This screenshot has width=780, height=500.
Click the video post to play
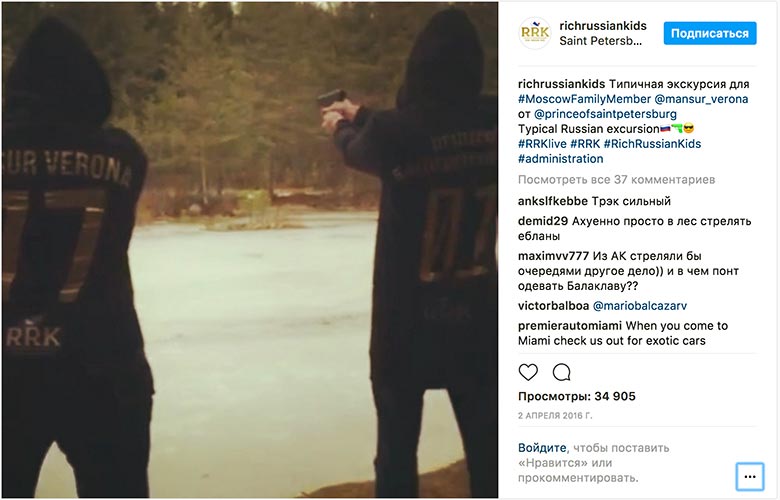tap(250, 250)
